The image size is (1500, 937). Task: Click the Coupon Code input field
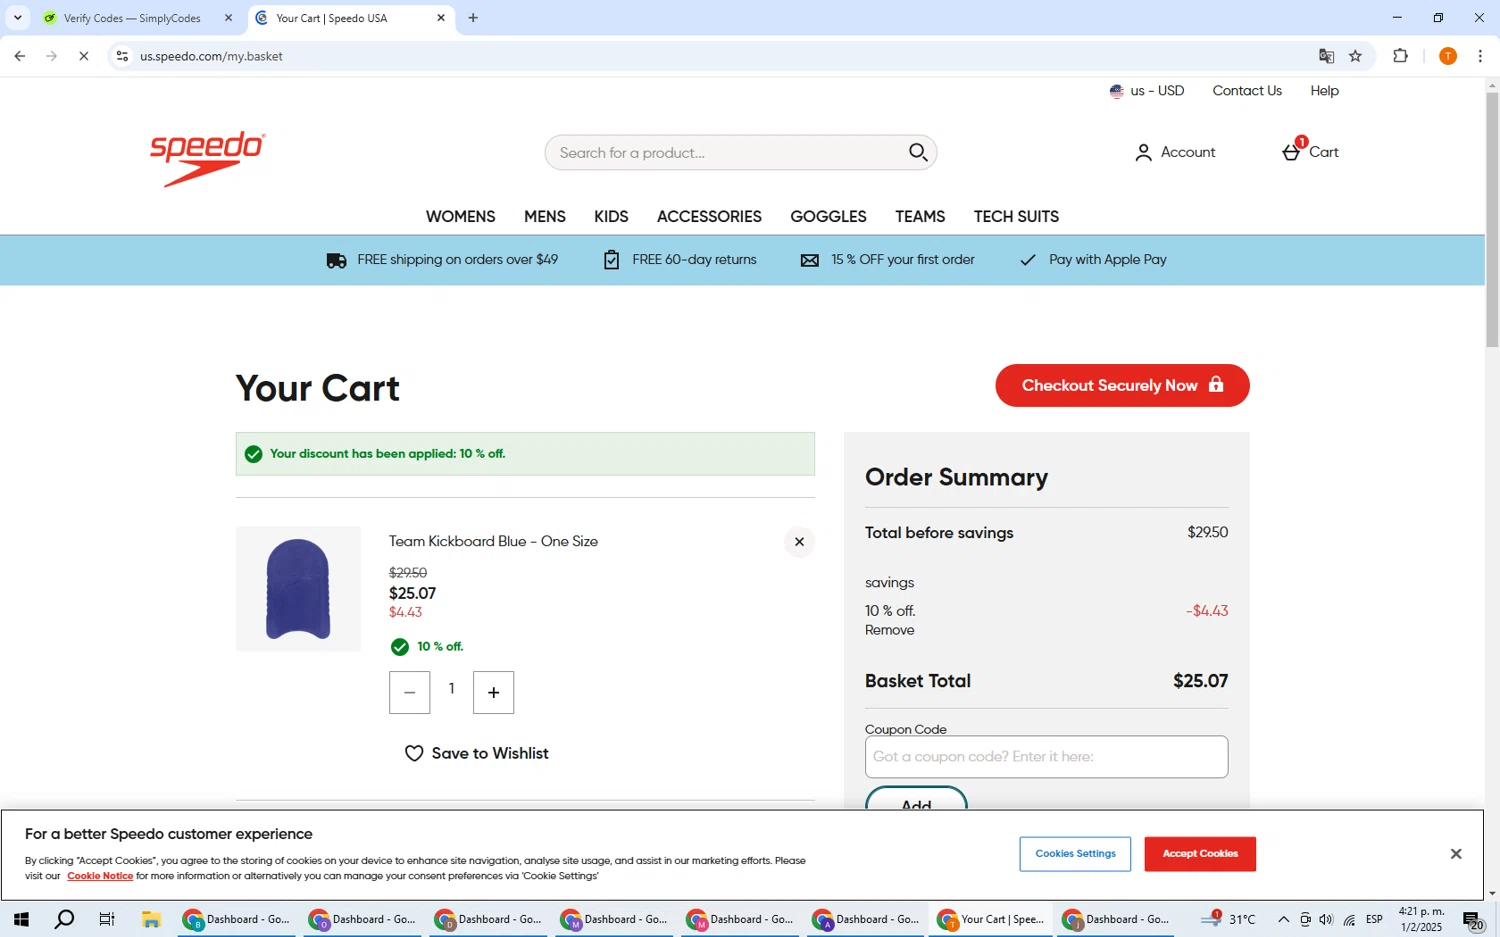(x=1046, y=757)
